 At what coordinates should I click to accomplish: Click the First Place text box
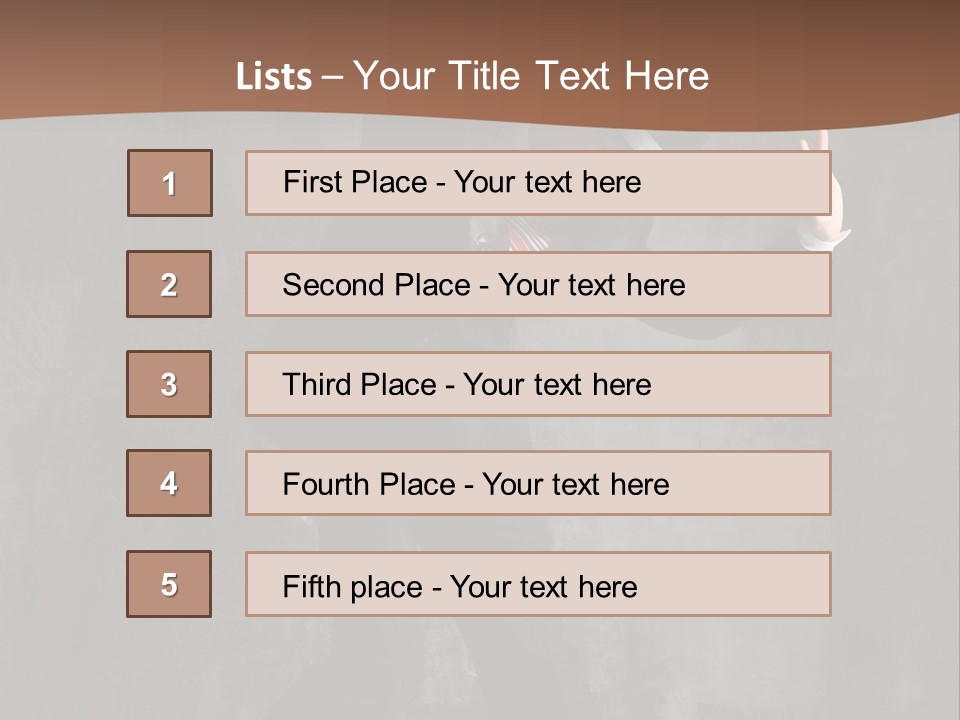(x=538, y=183)
